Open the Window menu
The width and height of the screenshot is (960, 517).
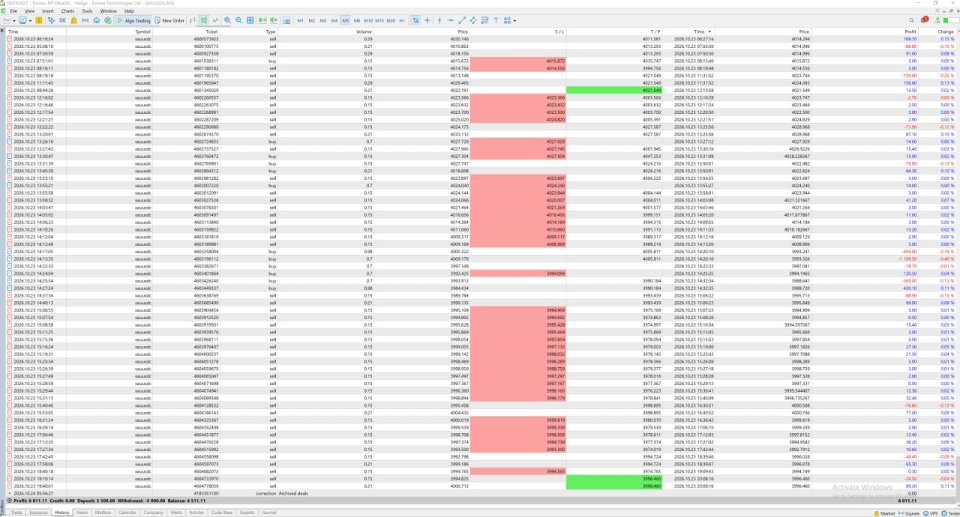[x=108, y=11]
